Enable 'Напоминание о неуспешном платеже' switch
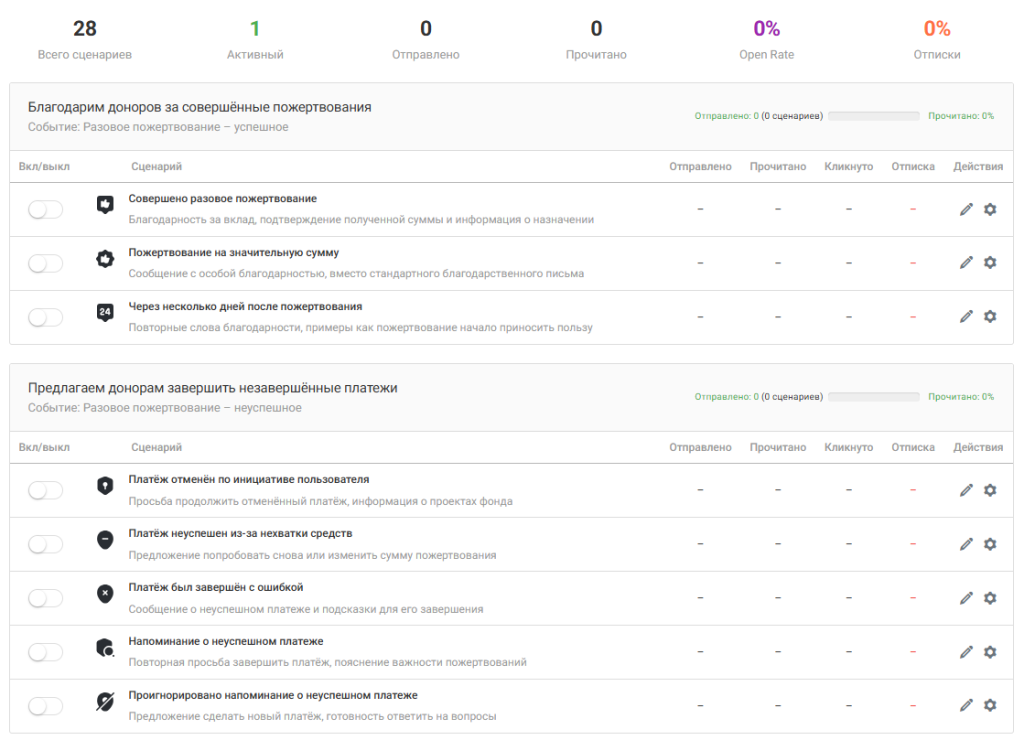This screenshot has height=740, width=1024. pyautogui.click(x=45, y=652)
